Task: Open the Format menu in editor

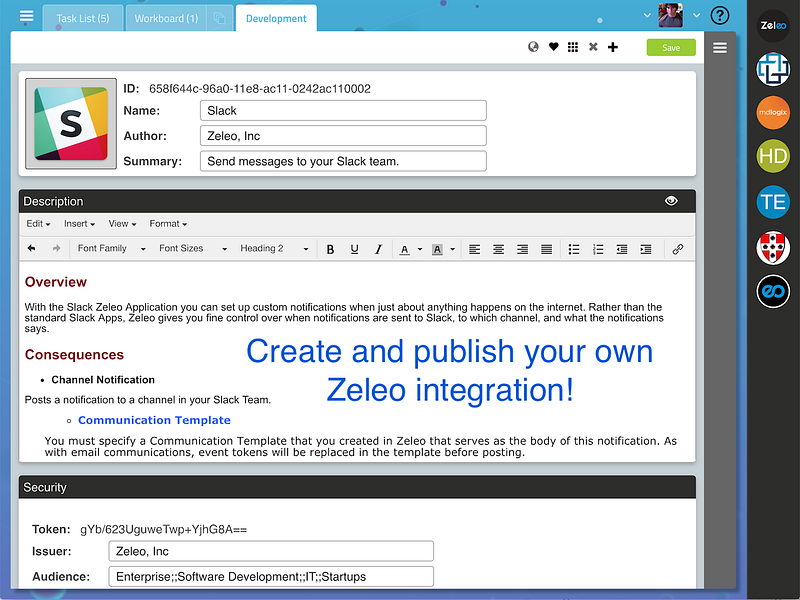Action: point(168,223)
